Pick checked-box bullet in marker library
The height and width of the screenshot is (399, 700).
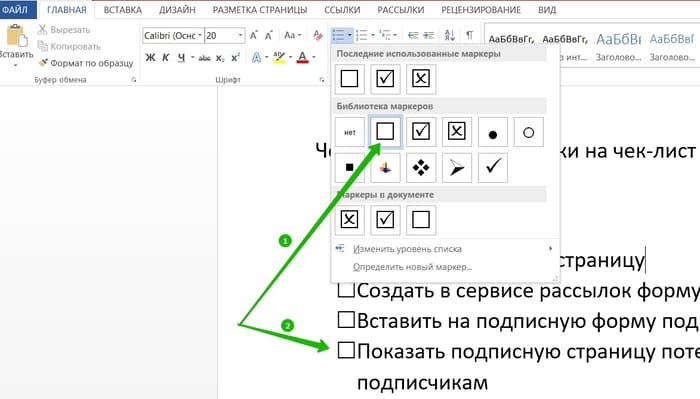point(421,132)
